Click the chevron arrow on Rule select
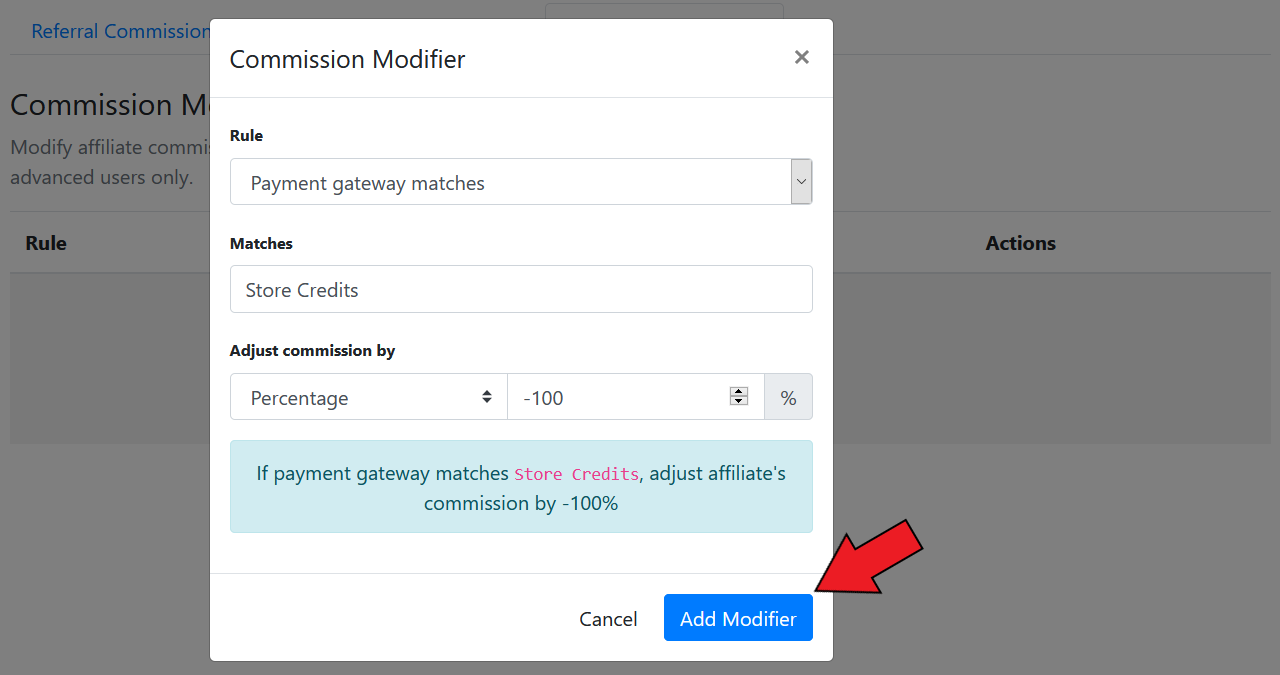This screenshot has width=1280, height=675. click(801, 182)
